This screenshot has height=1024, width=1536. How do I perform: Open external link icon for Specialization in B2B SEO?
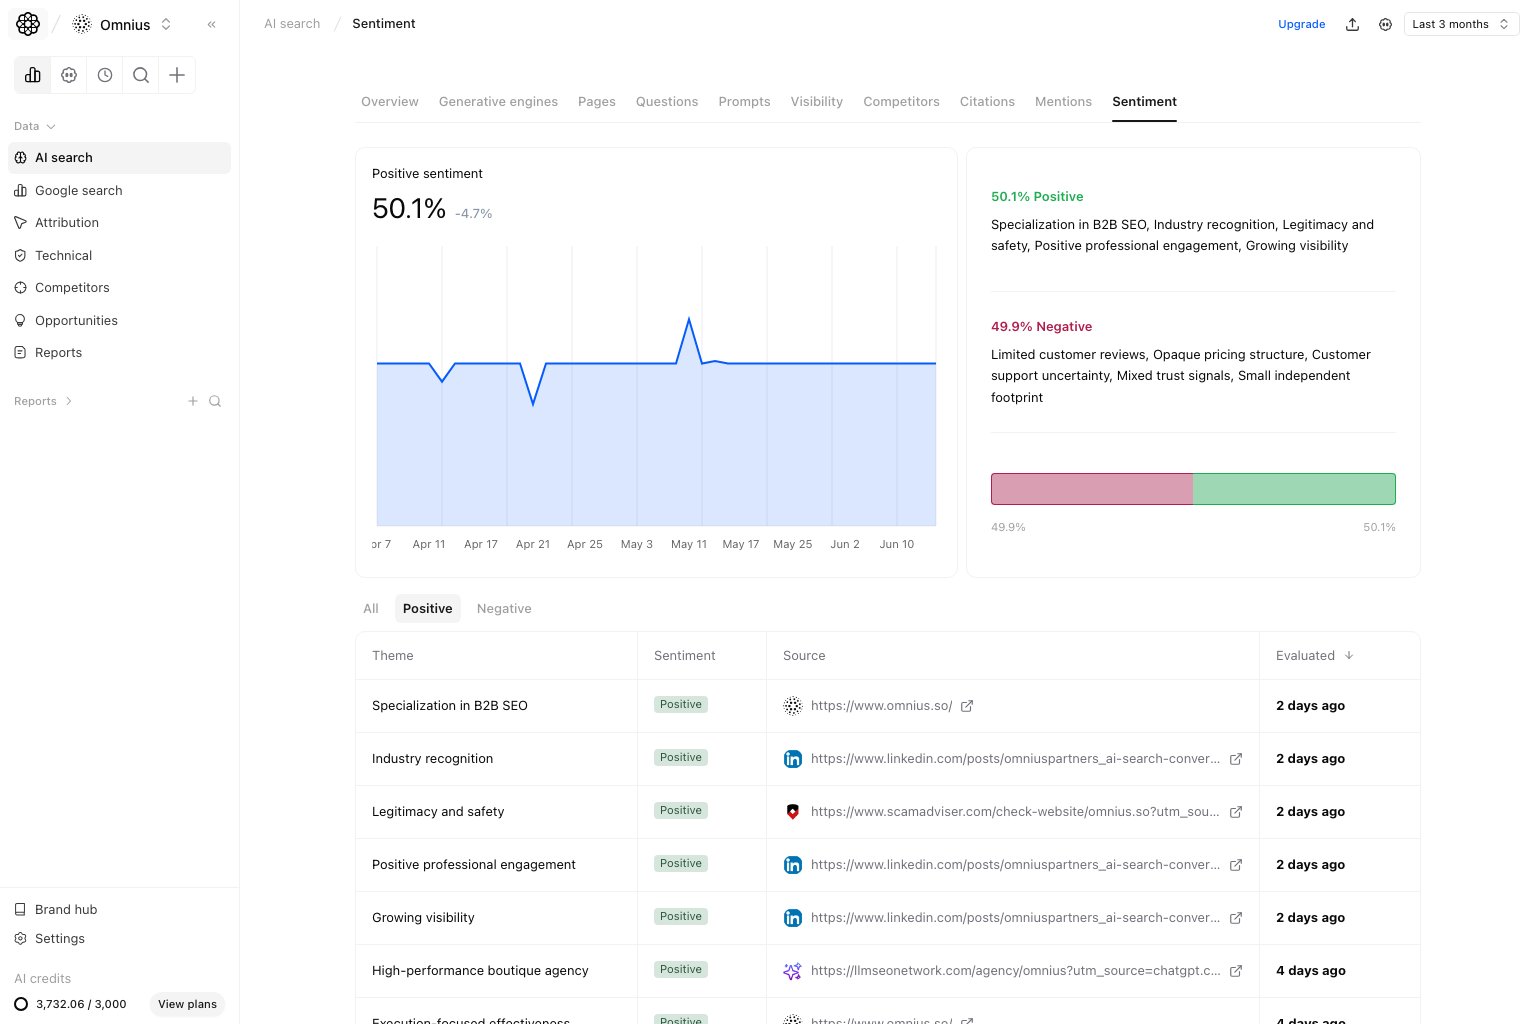coord(967,706)
